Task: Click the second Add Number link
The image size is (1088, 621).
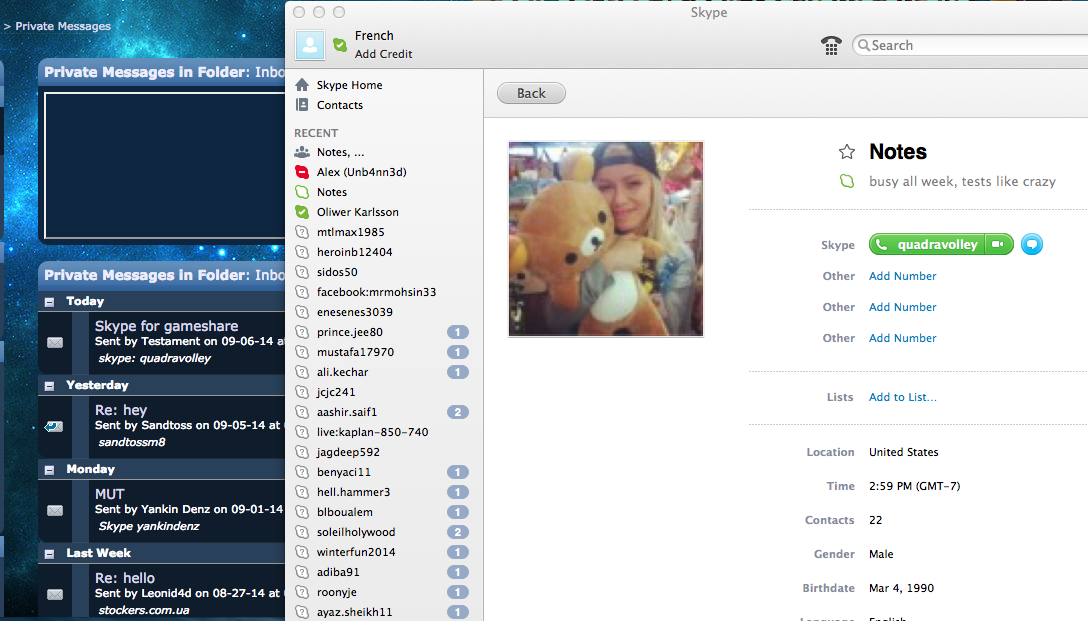Action: 903,307
